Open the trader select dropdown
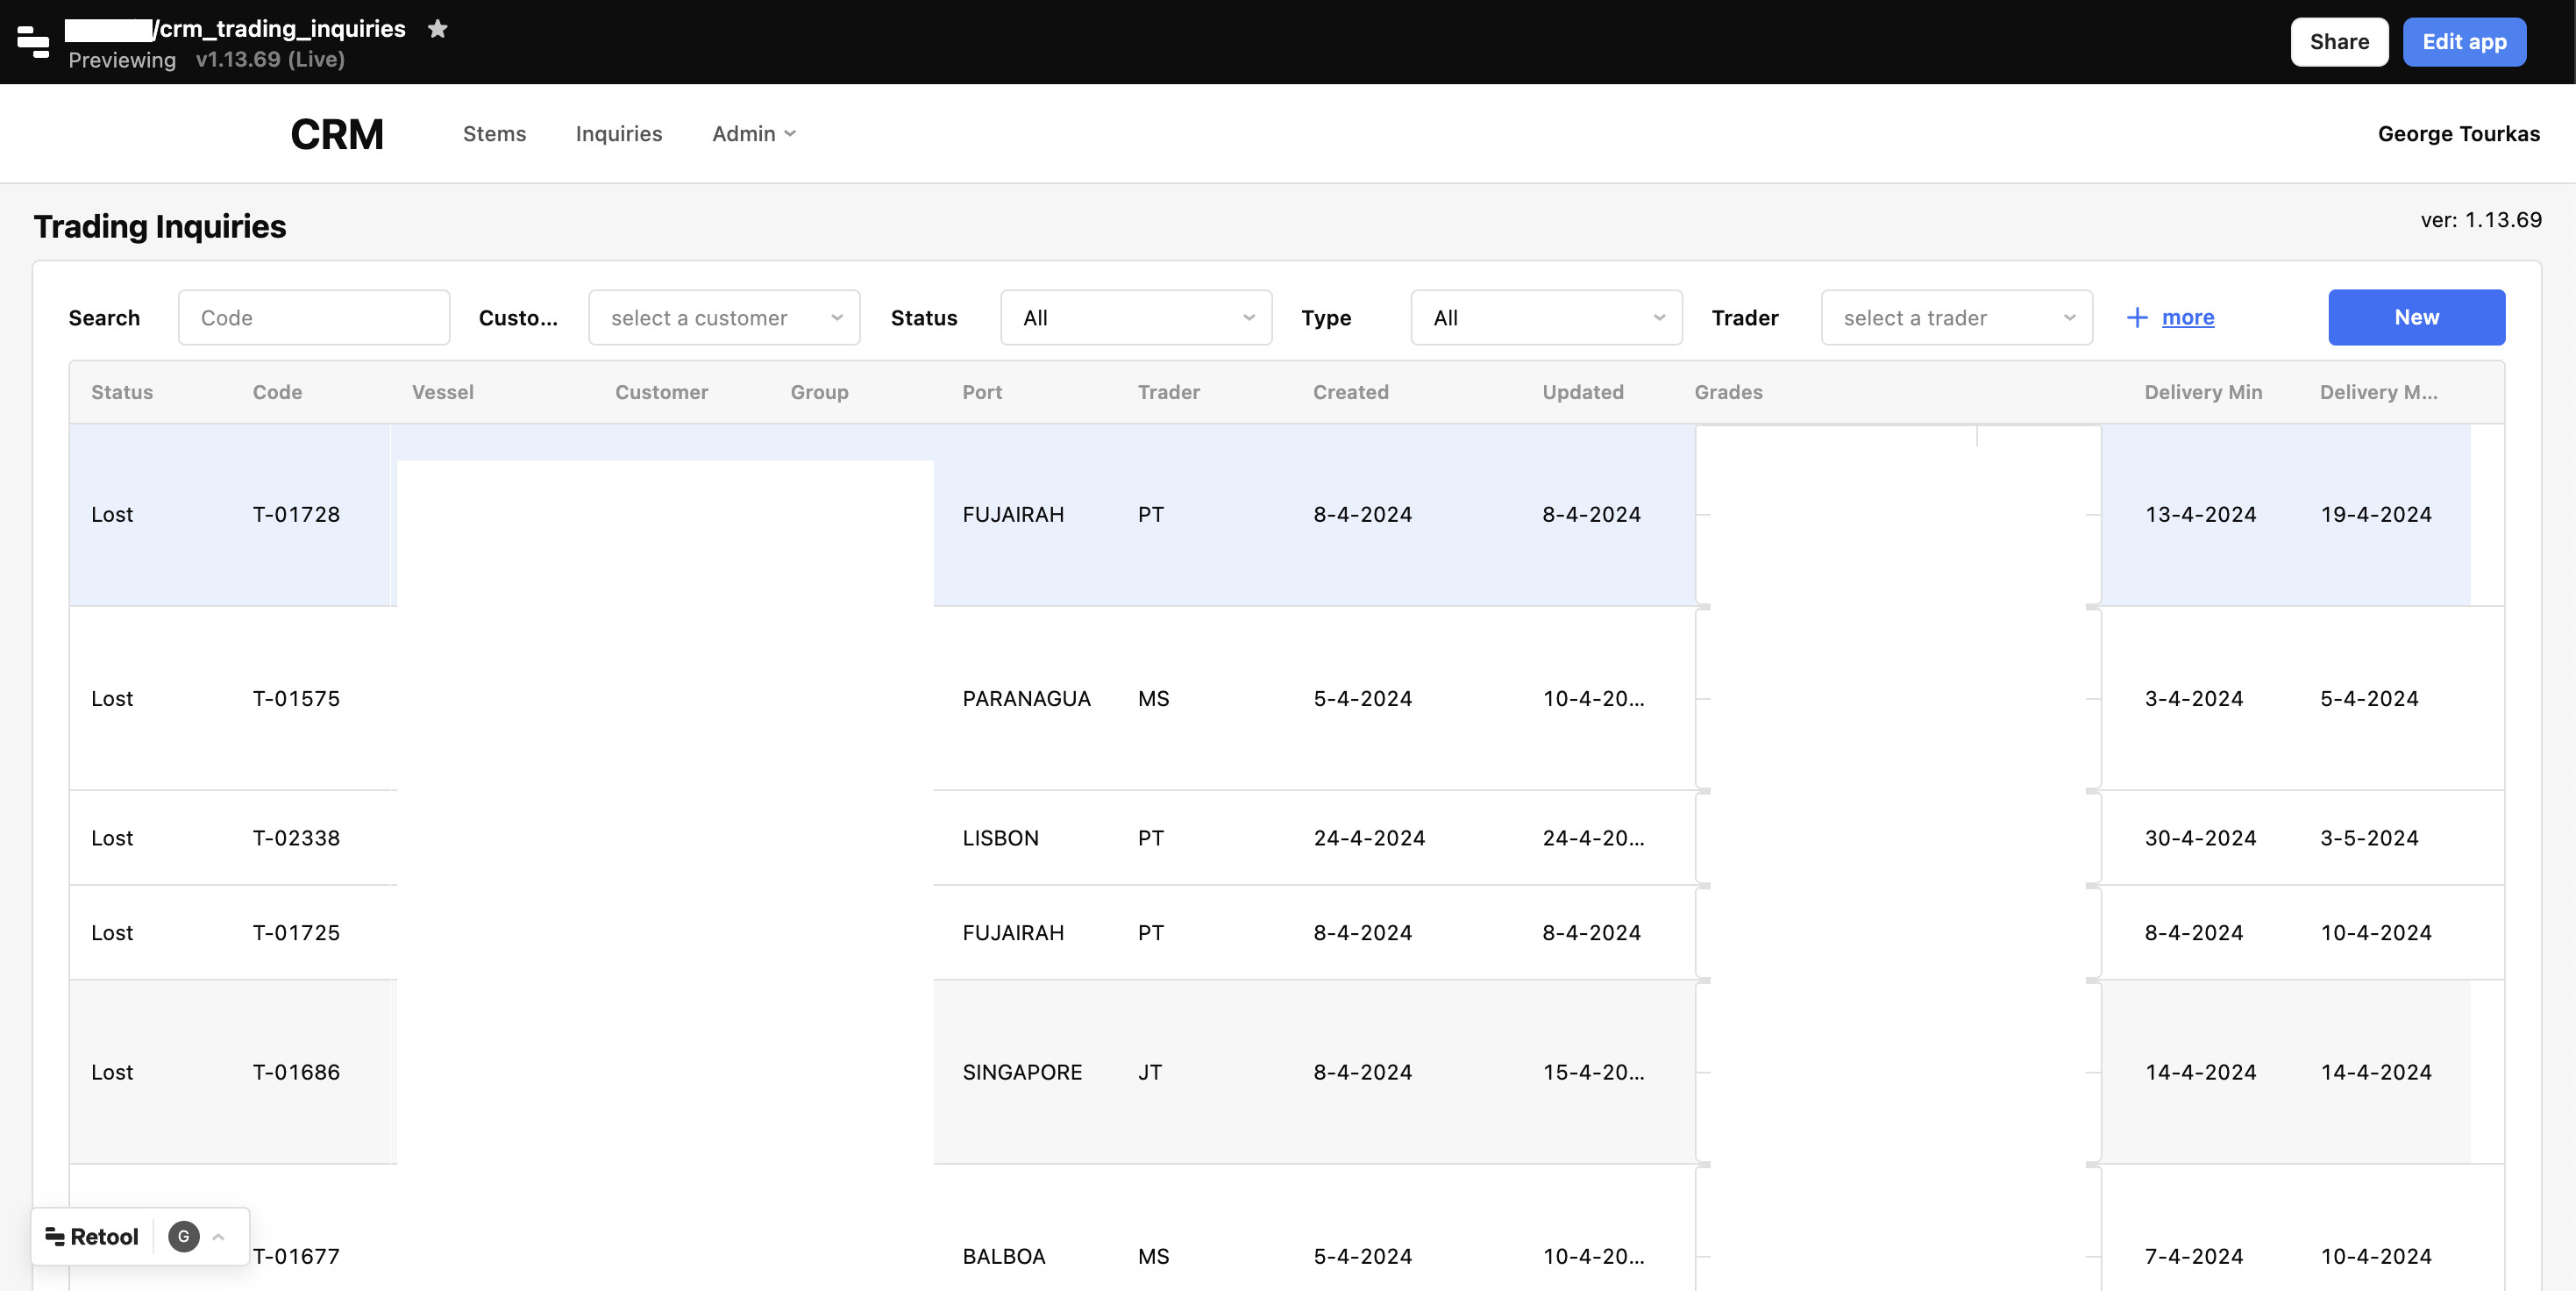The height and width of the screenshot is (1291, 2576). tap(1957, 318)
